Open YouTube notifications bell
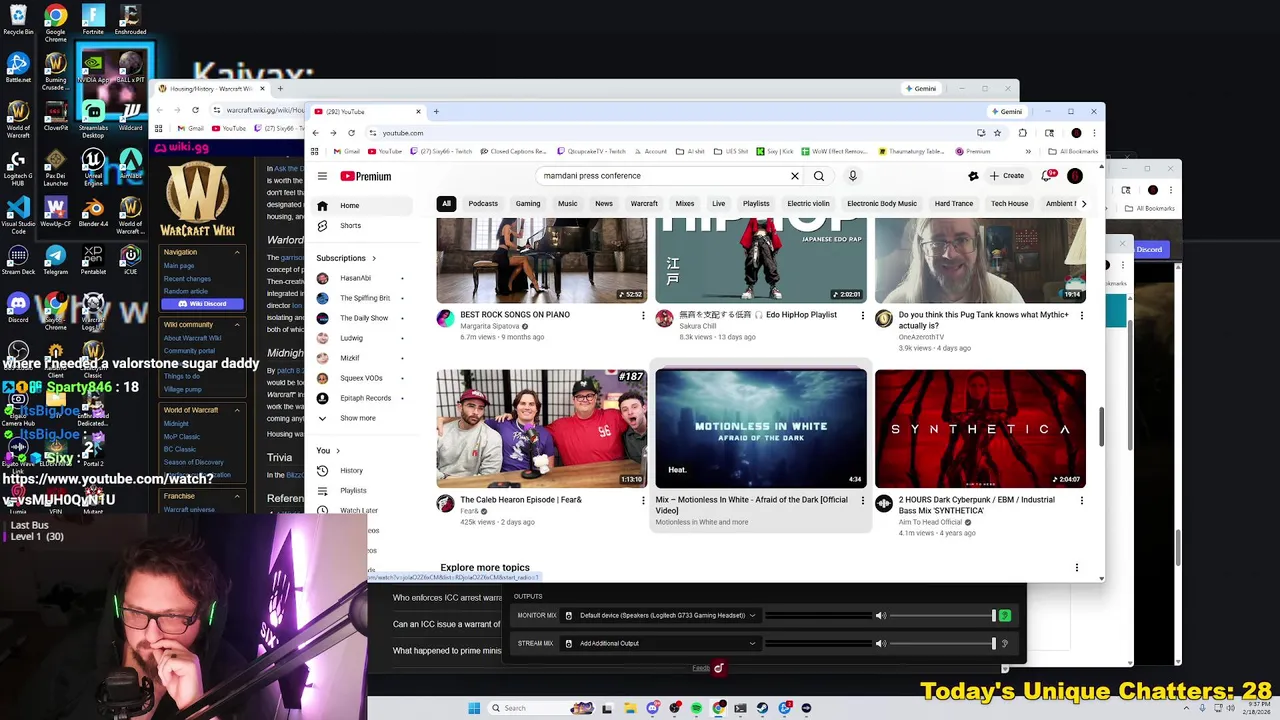 (x=1047, y=176)
